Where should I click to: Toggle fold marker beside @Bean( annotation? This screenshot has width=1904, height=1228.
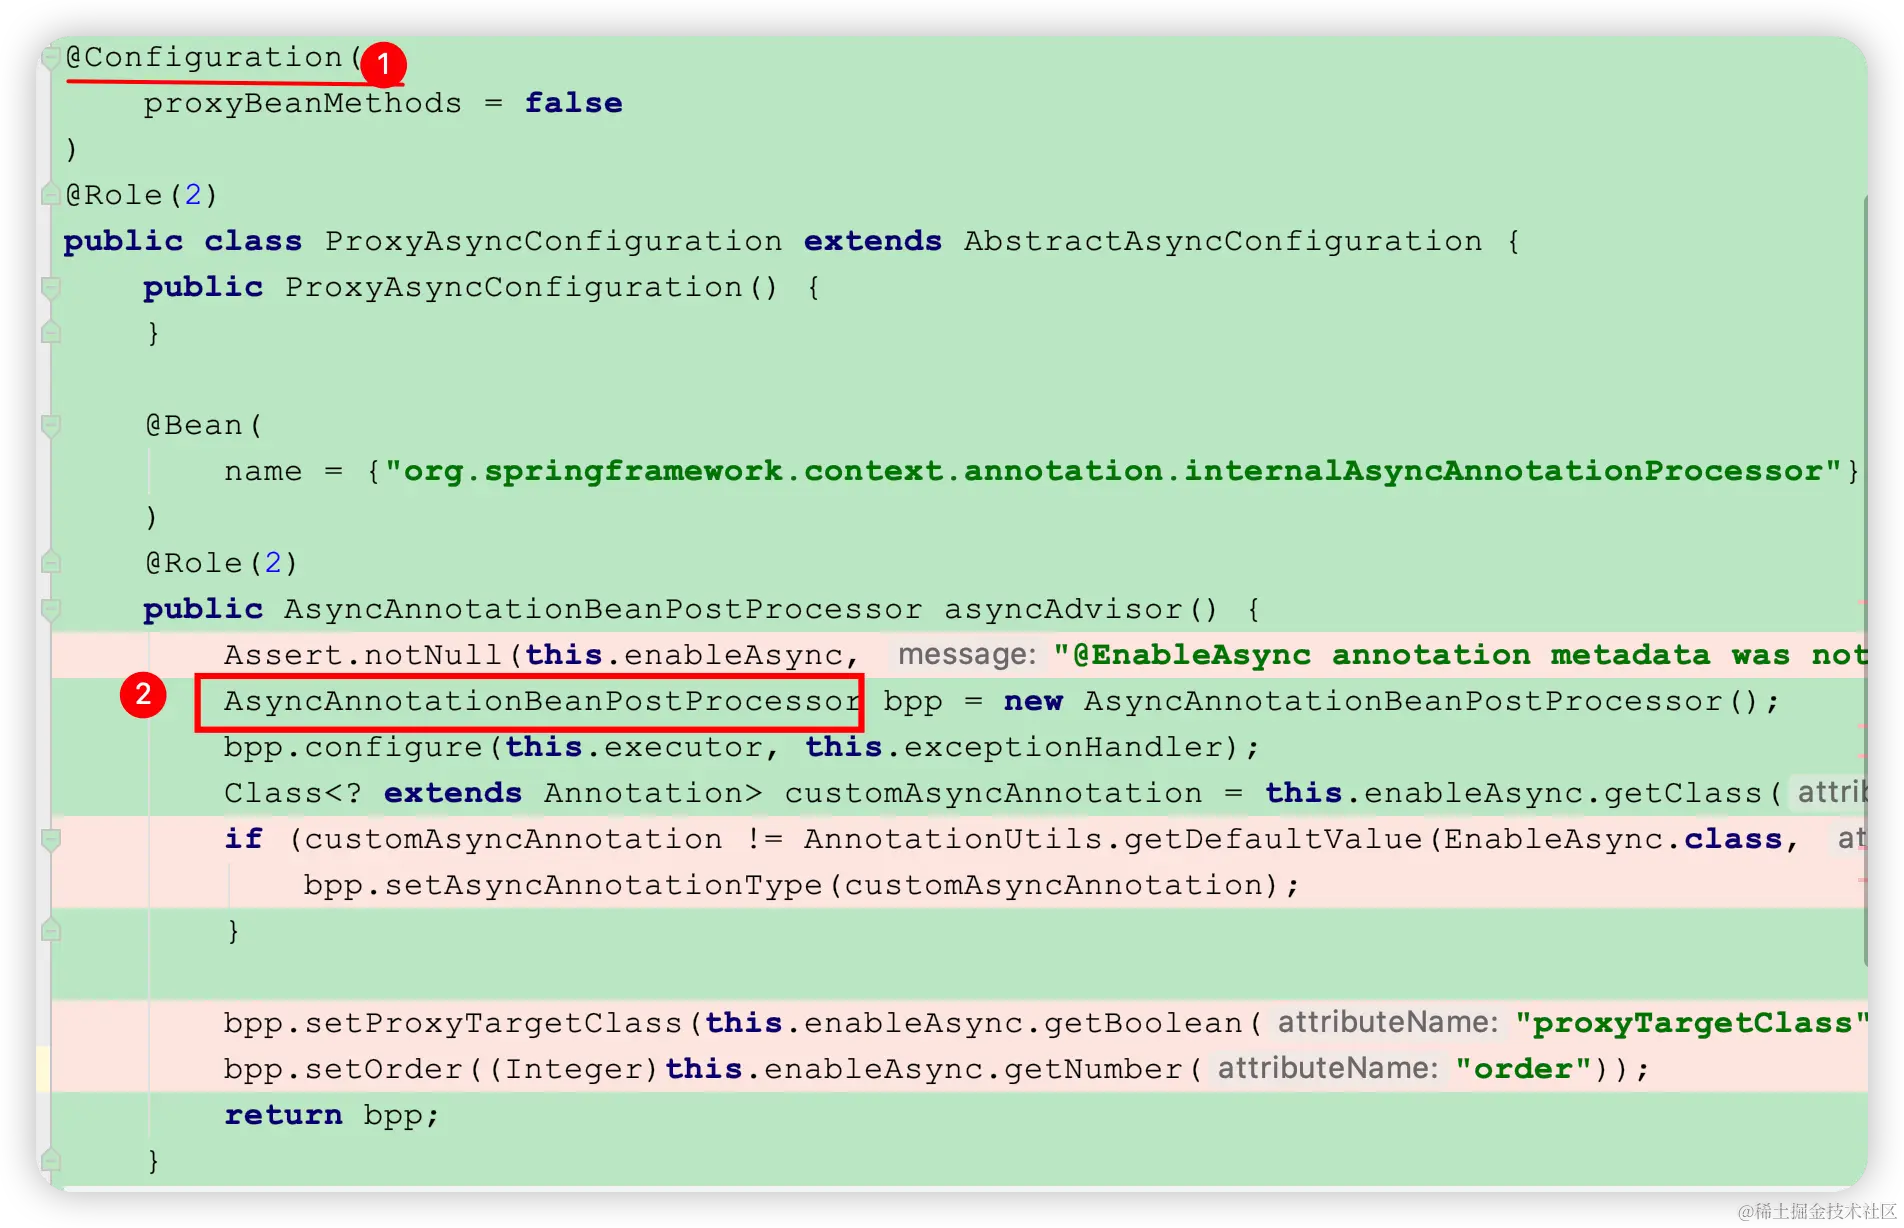point(51,426)
